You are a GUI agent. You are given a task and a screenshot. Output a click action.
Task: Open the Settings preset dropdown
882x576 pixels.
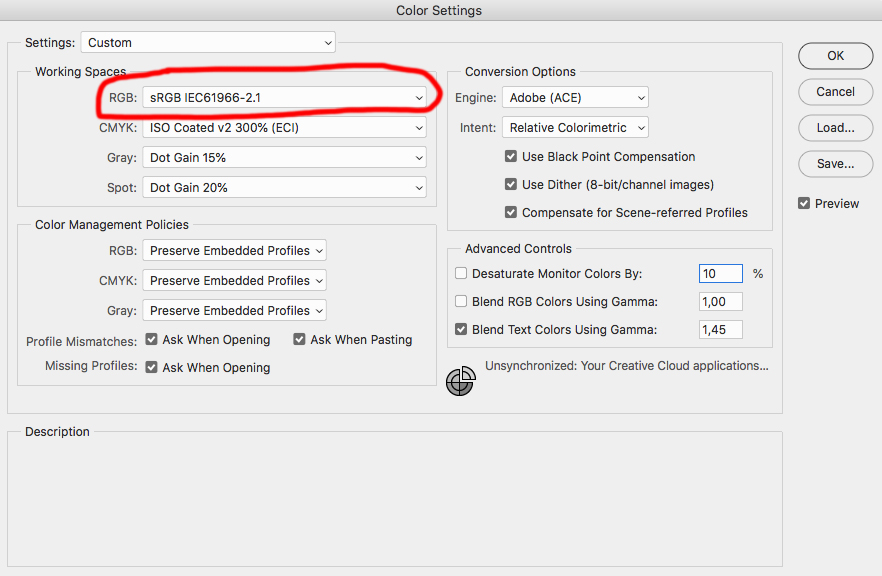pyautogui.click(x=208, y=43)
